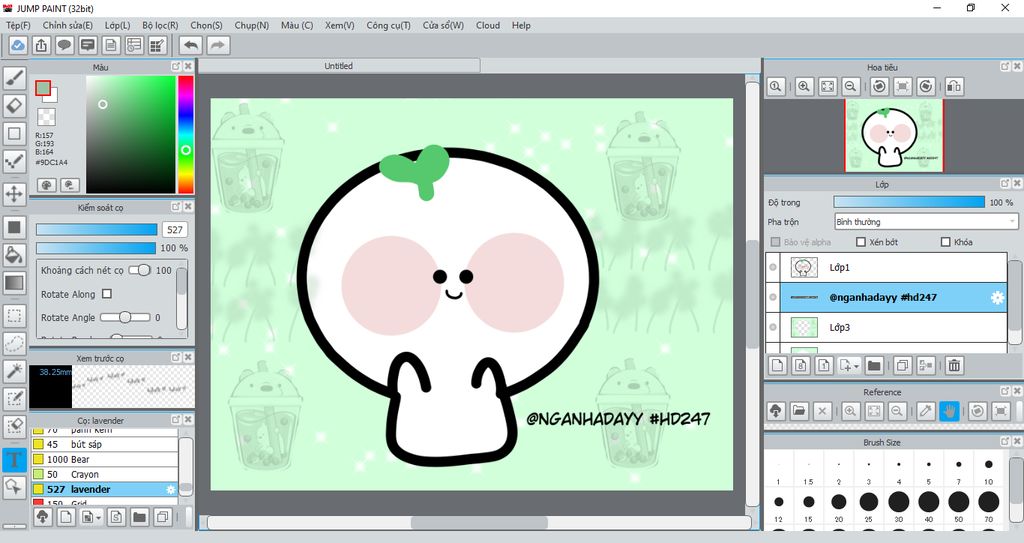Viewport: 1024px width, 543px height.
Task: Choose the 50 Crayon brush
Action: [104, 474]
